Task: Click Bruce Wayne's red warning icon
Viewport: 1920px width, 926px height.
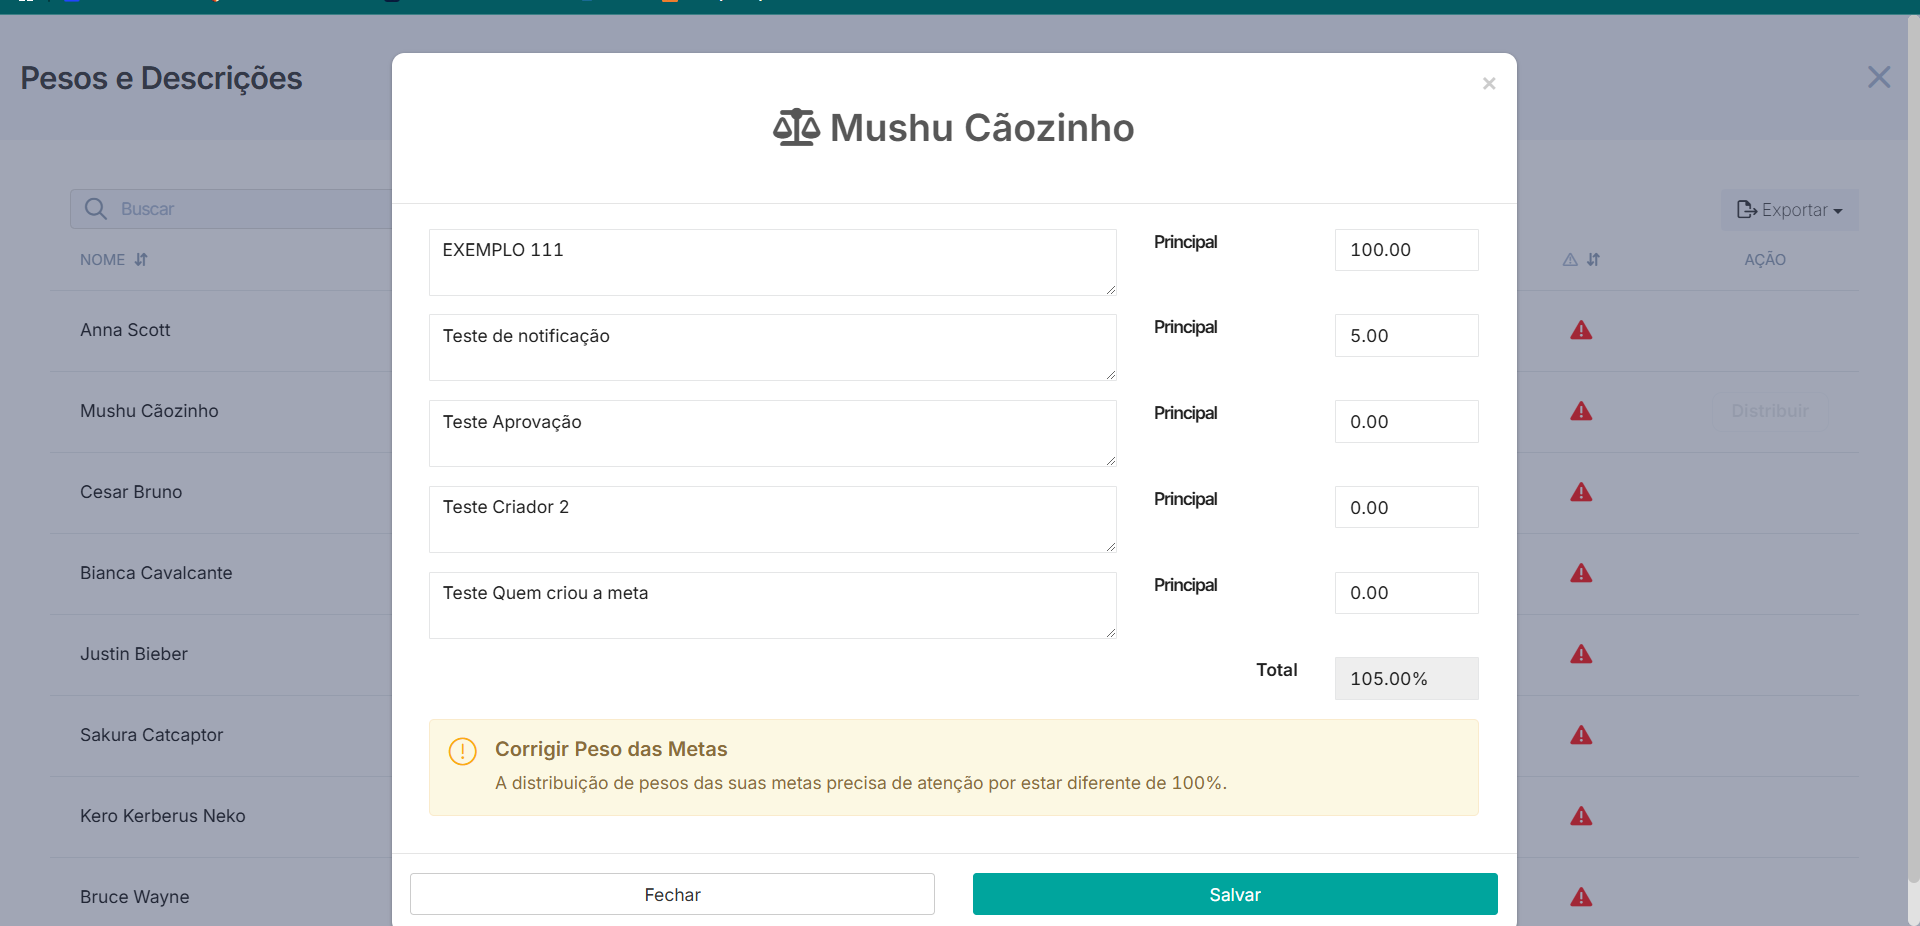Action: coord(1581,897)
